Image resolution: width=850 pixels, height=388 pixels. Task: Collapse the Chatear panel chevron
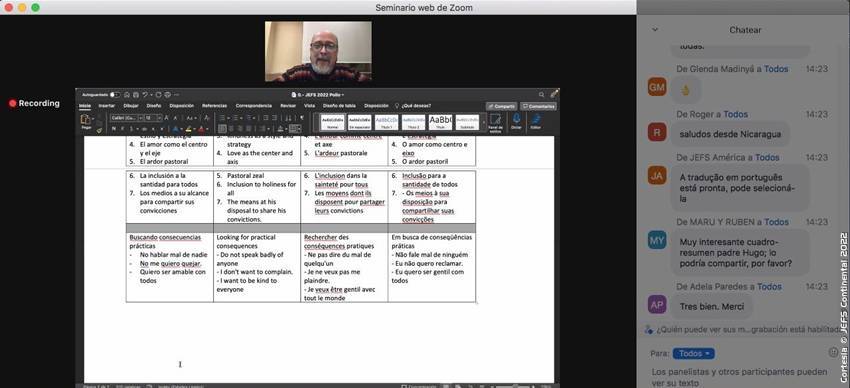tap(654, 30)
